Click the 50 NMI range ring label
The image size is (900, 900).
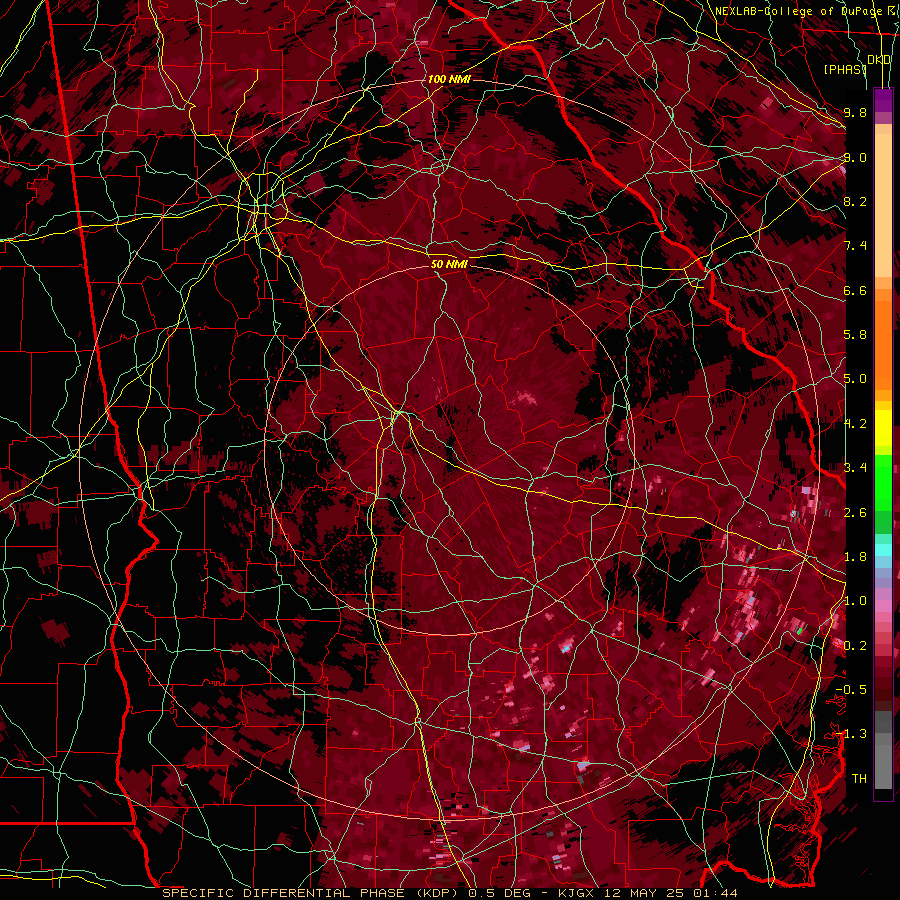coord(449,264)
